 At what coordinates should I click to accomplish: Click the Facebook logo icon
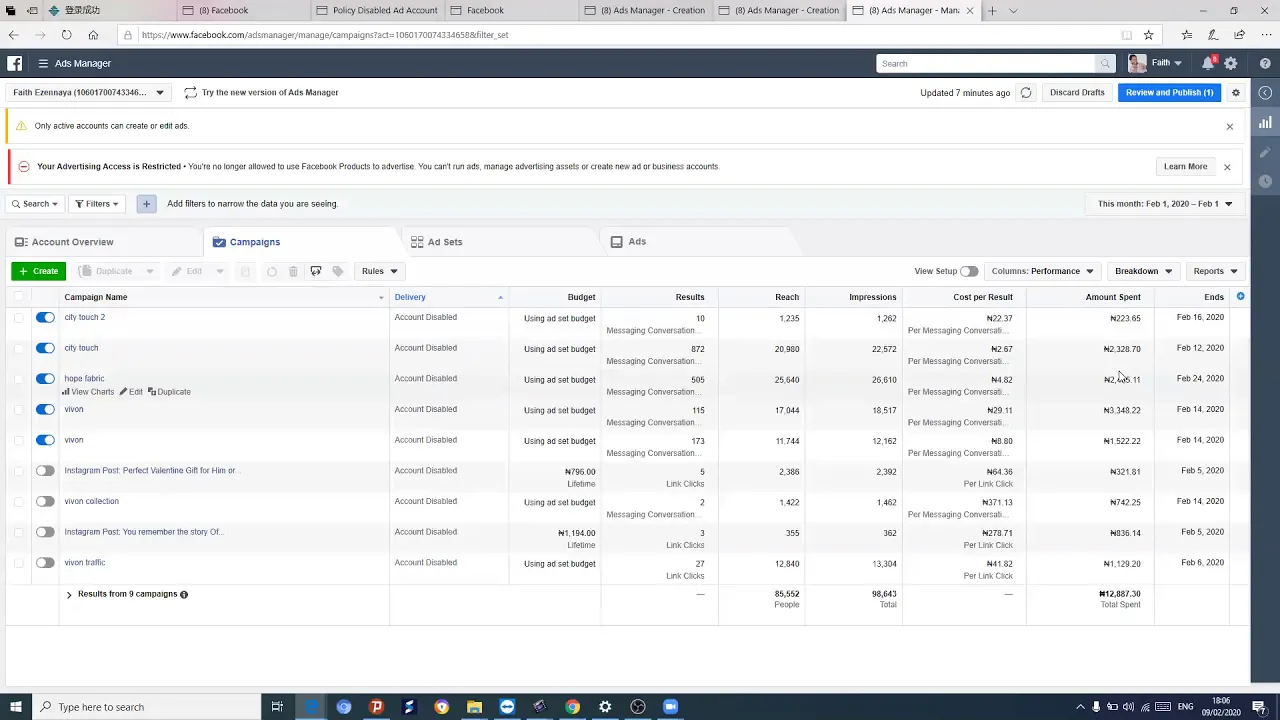pos(14,63)
